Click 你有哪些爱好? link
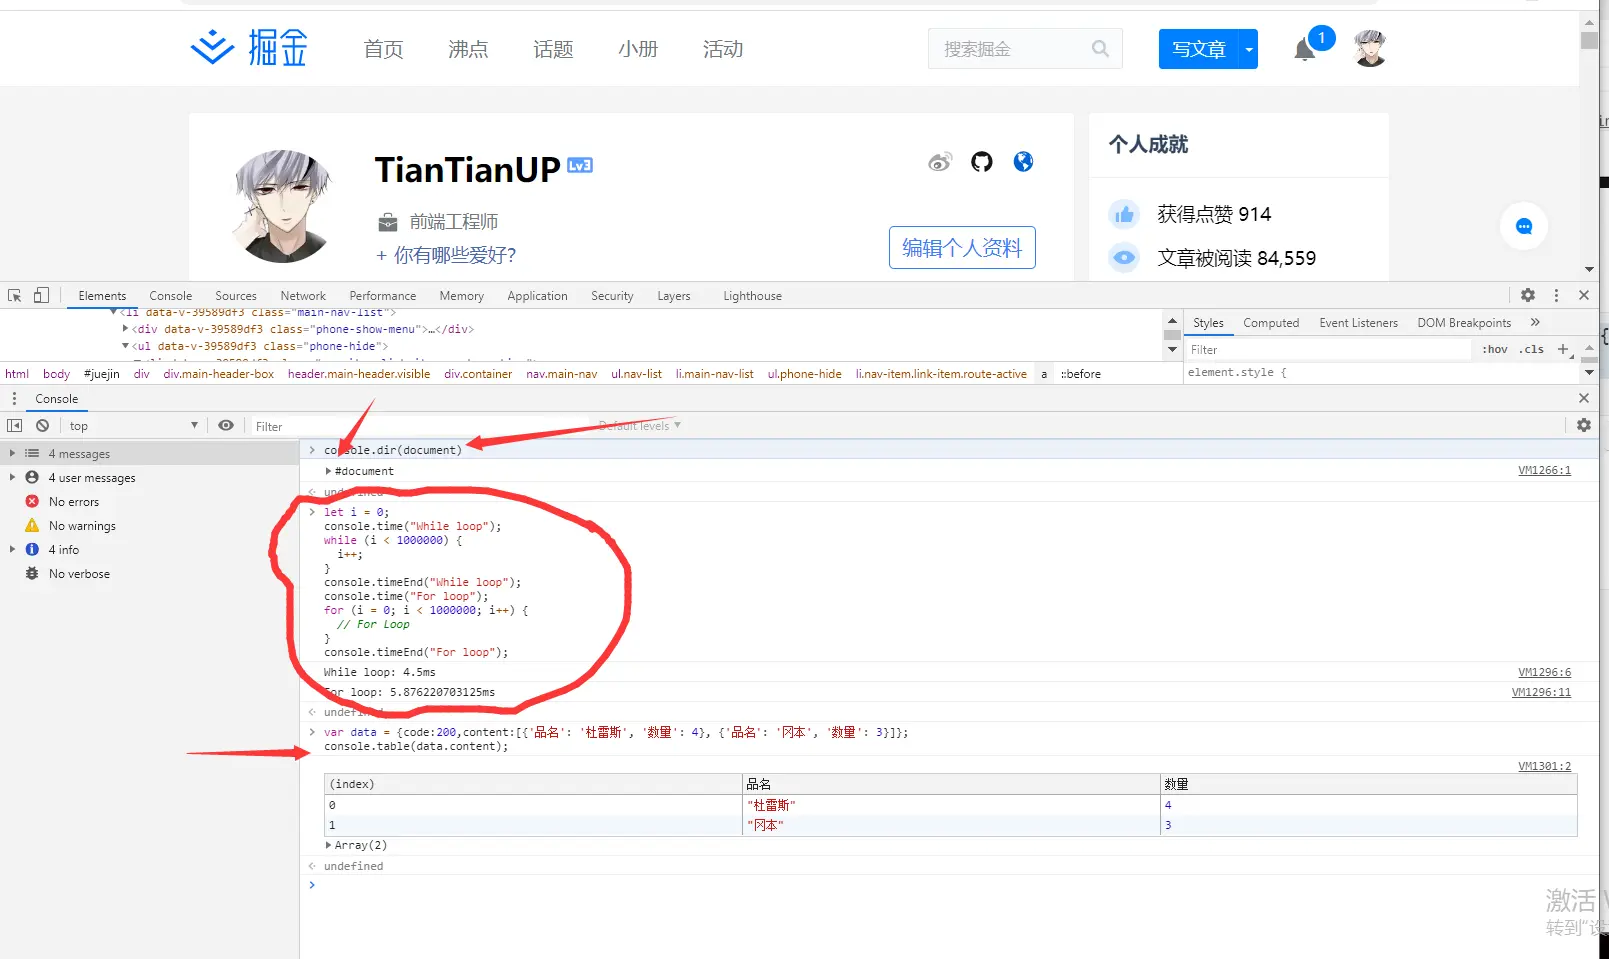 [446, 255]
